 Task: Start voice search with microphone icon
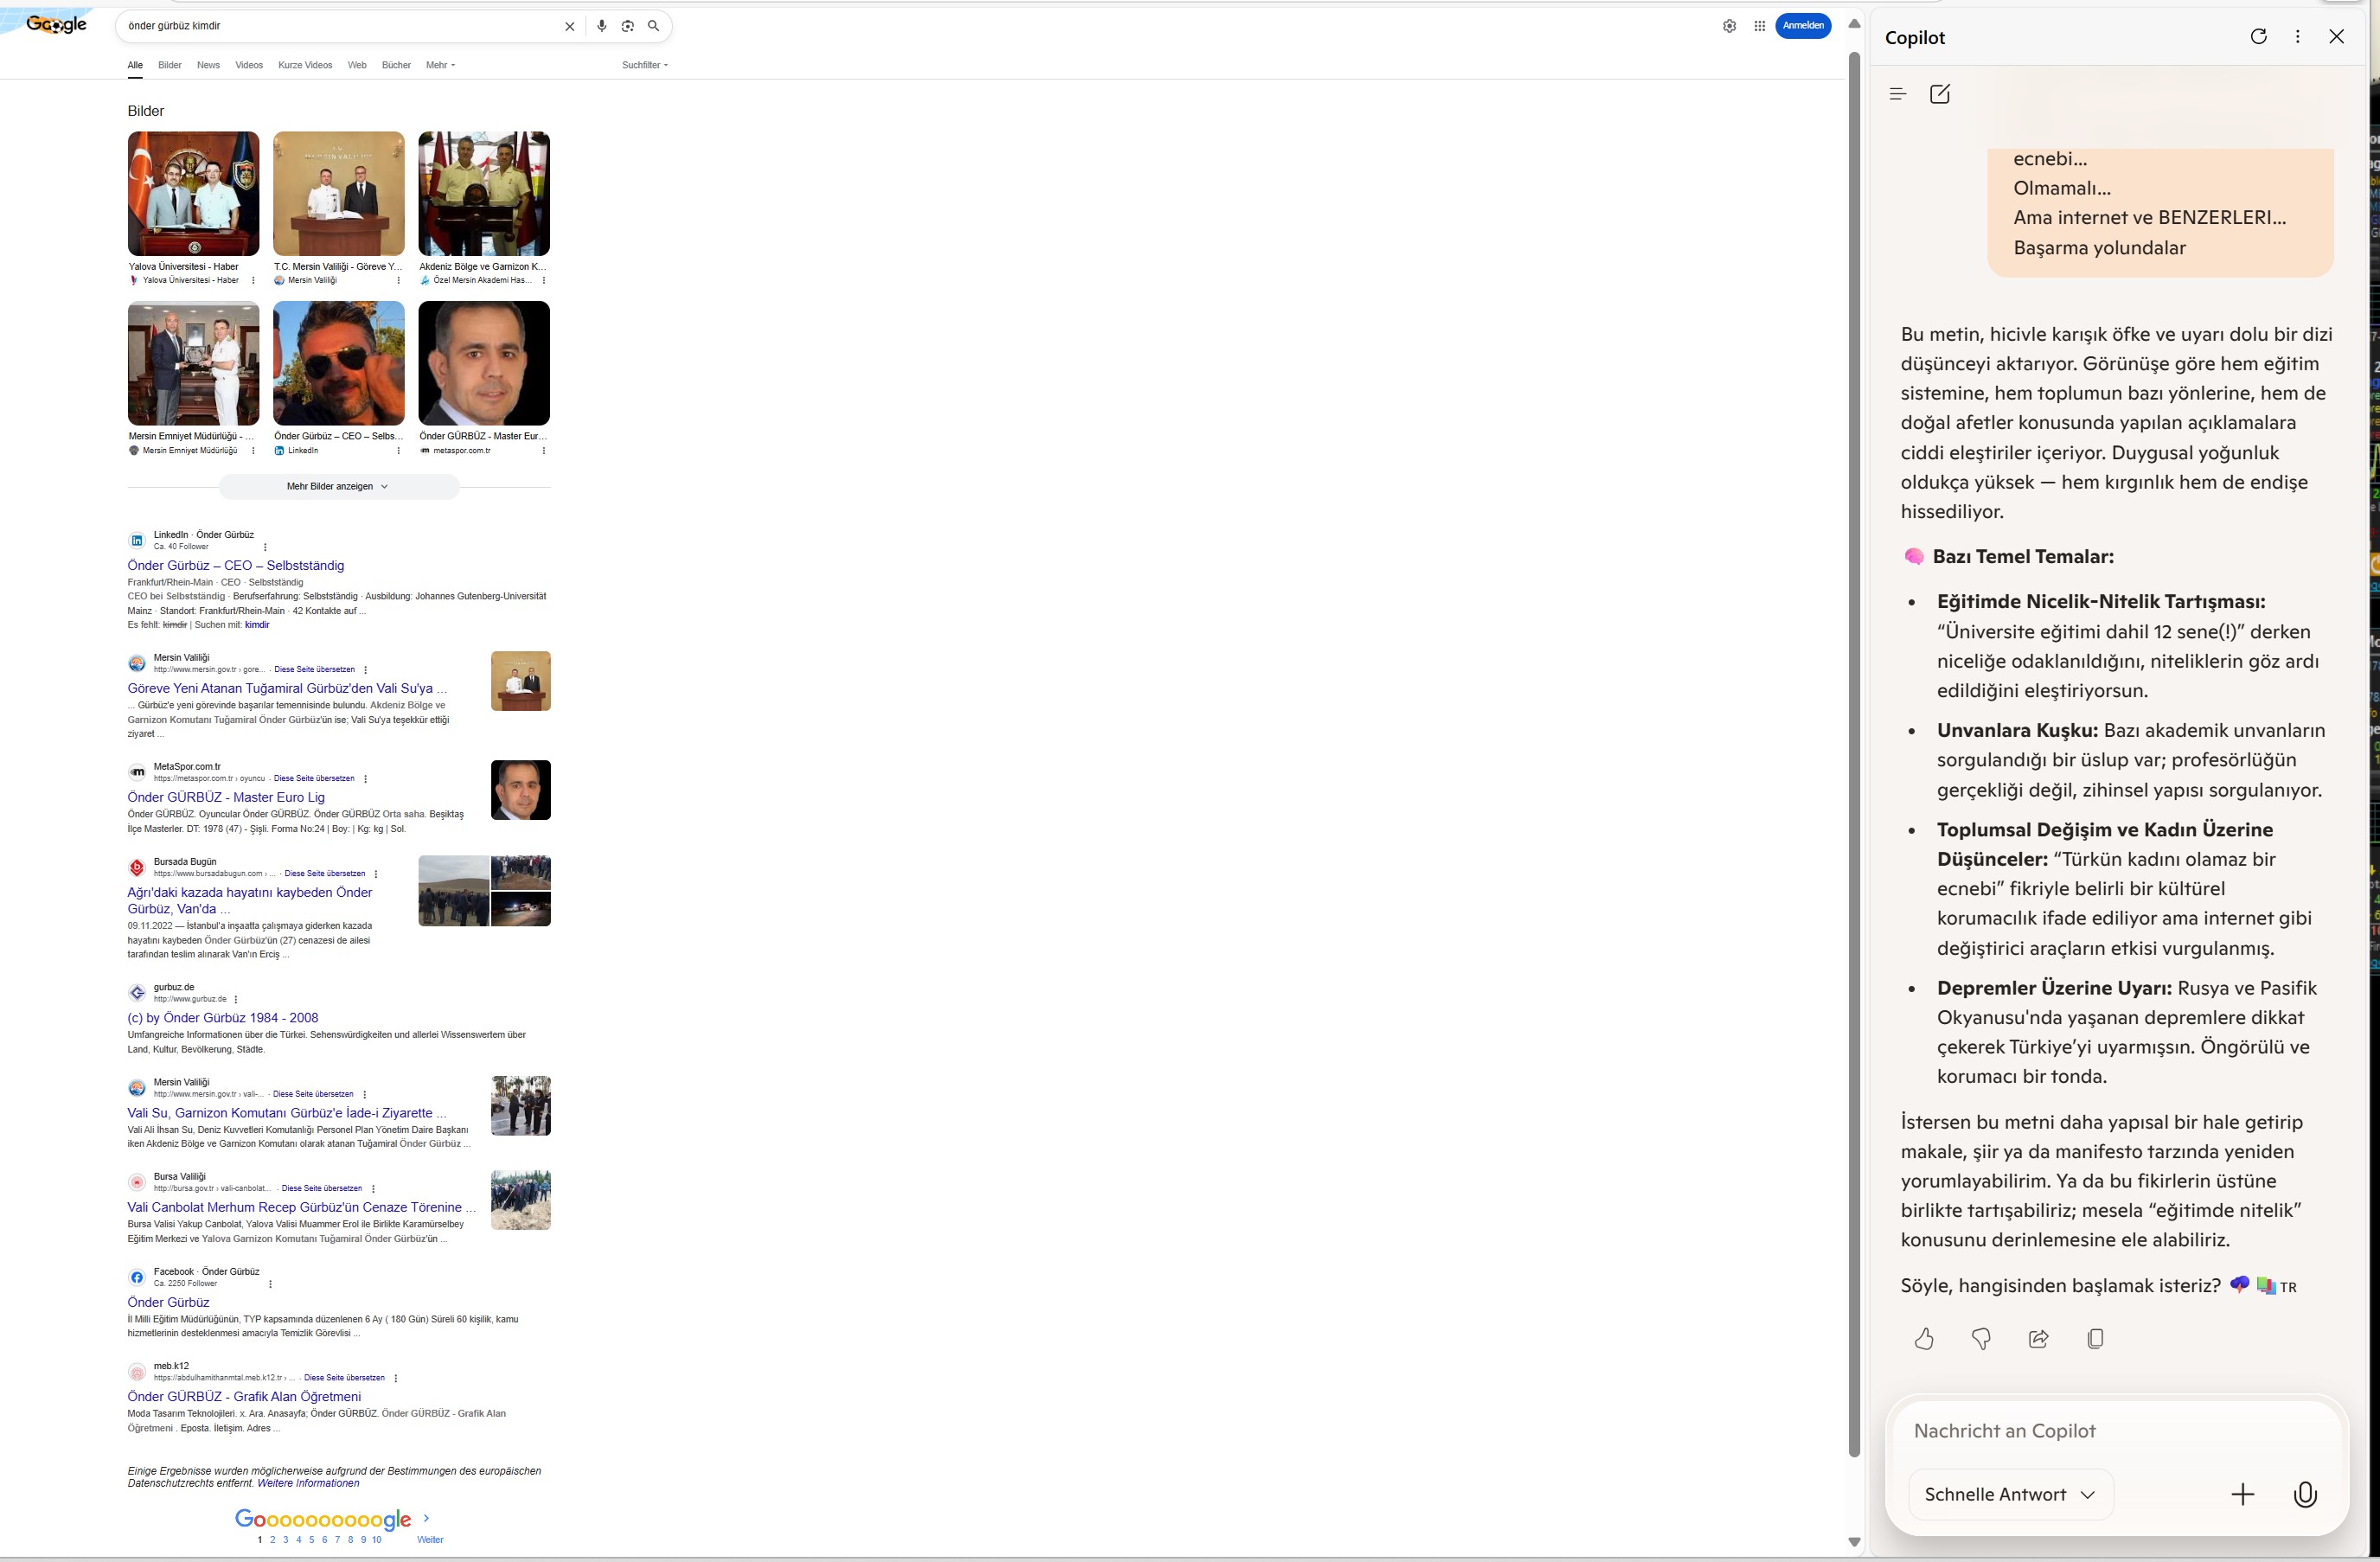pyautogui.click(x=601, y=26)
